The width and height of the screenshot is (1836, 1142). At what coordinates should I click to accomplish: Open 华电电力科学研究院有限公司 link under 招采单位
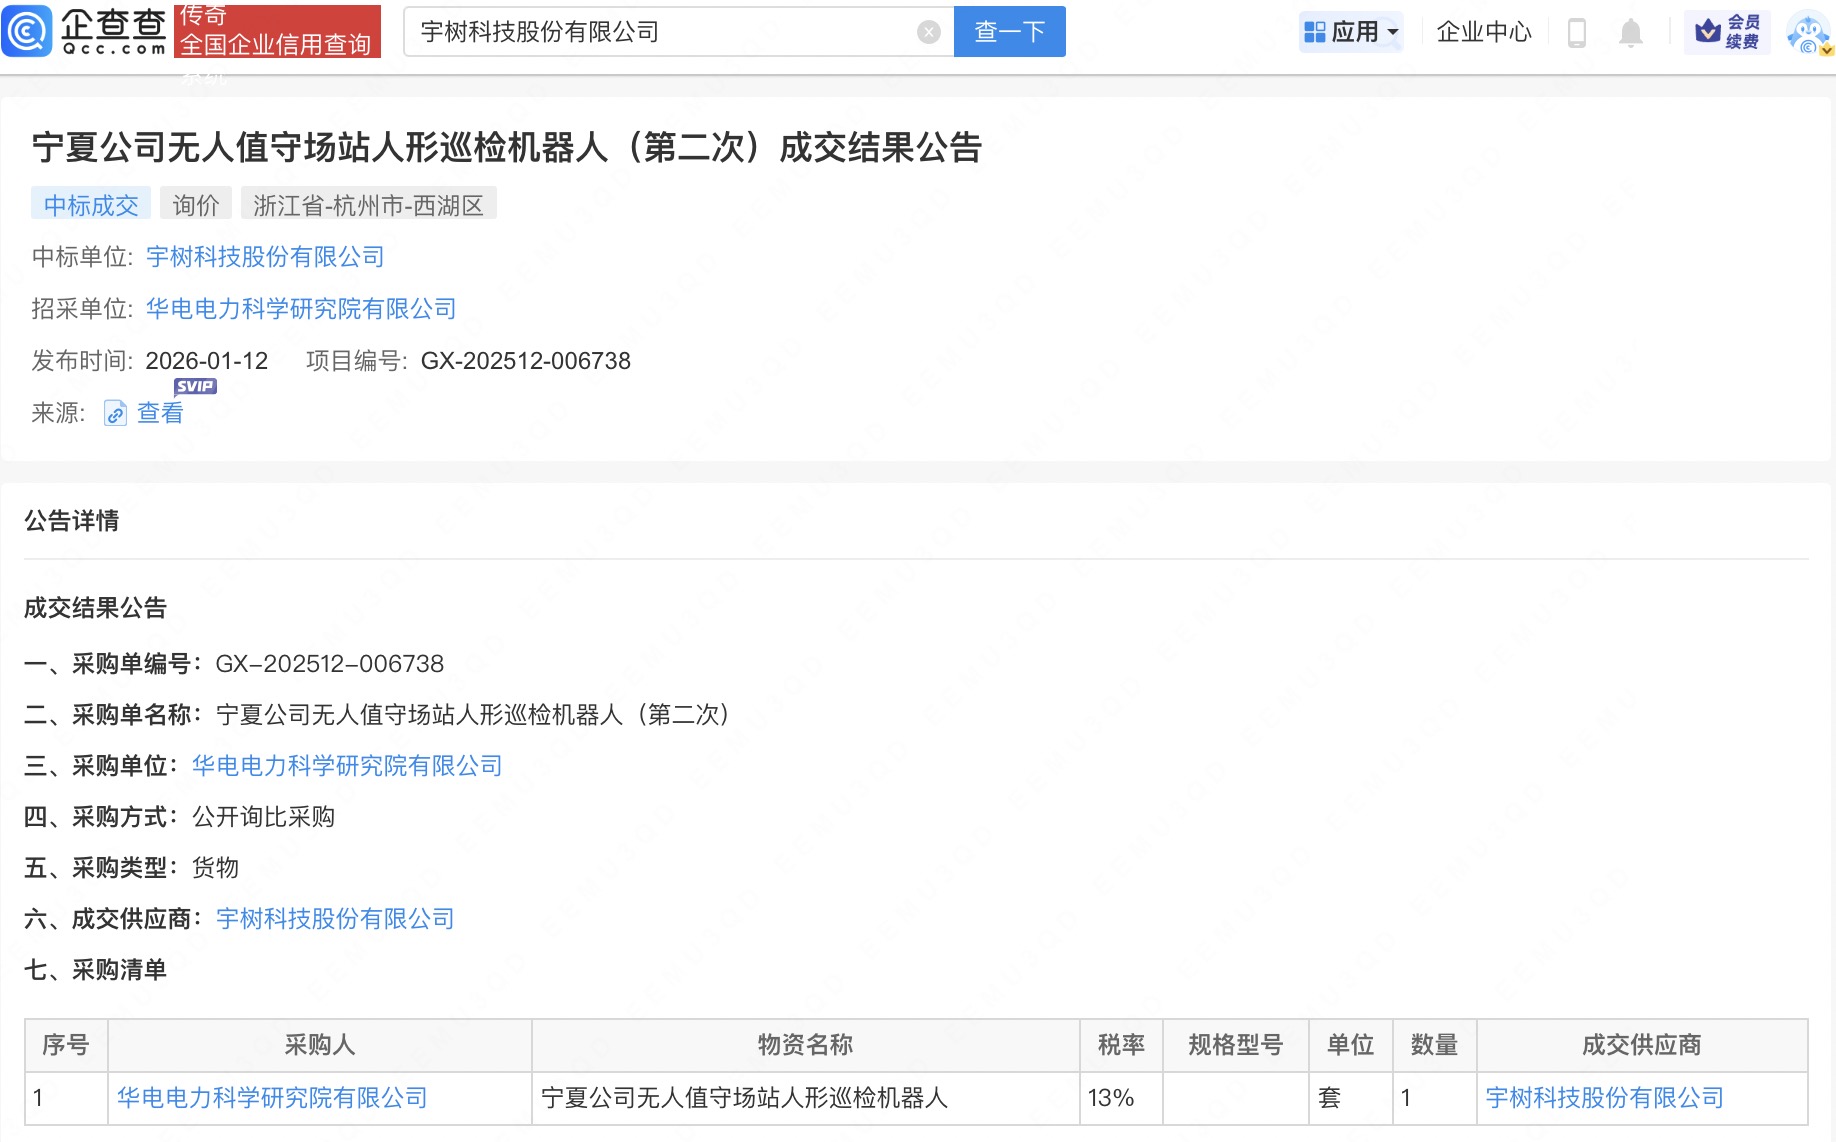(299, 309)
